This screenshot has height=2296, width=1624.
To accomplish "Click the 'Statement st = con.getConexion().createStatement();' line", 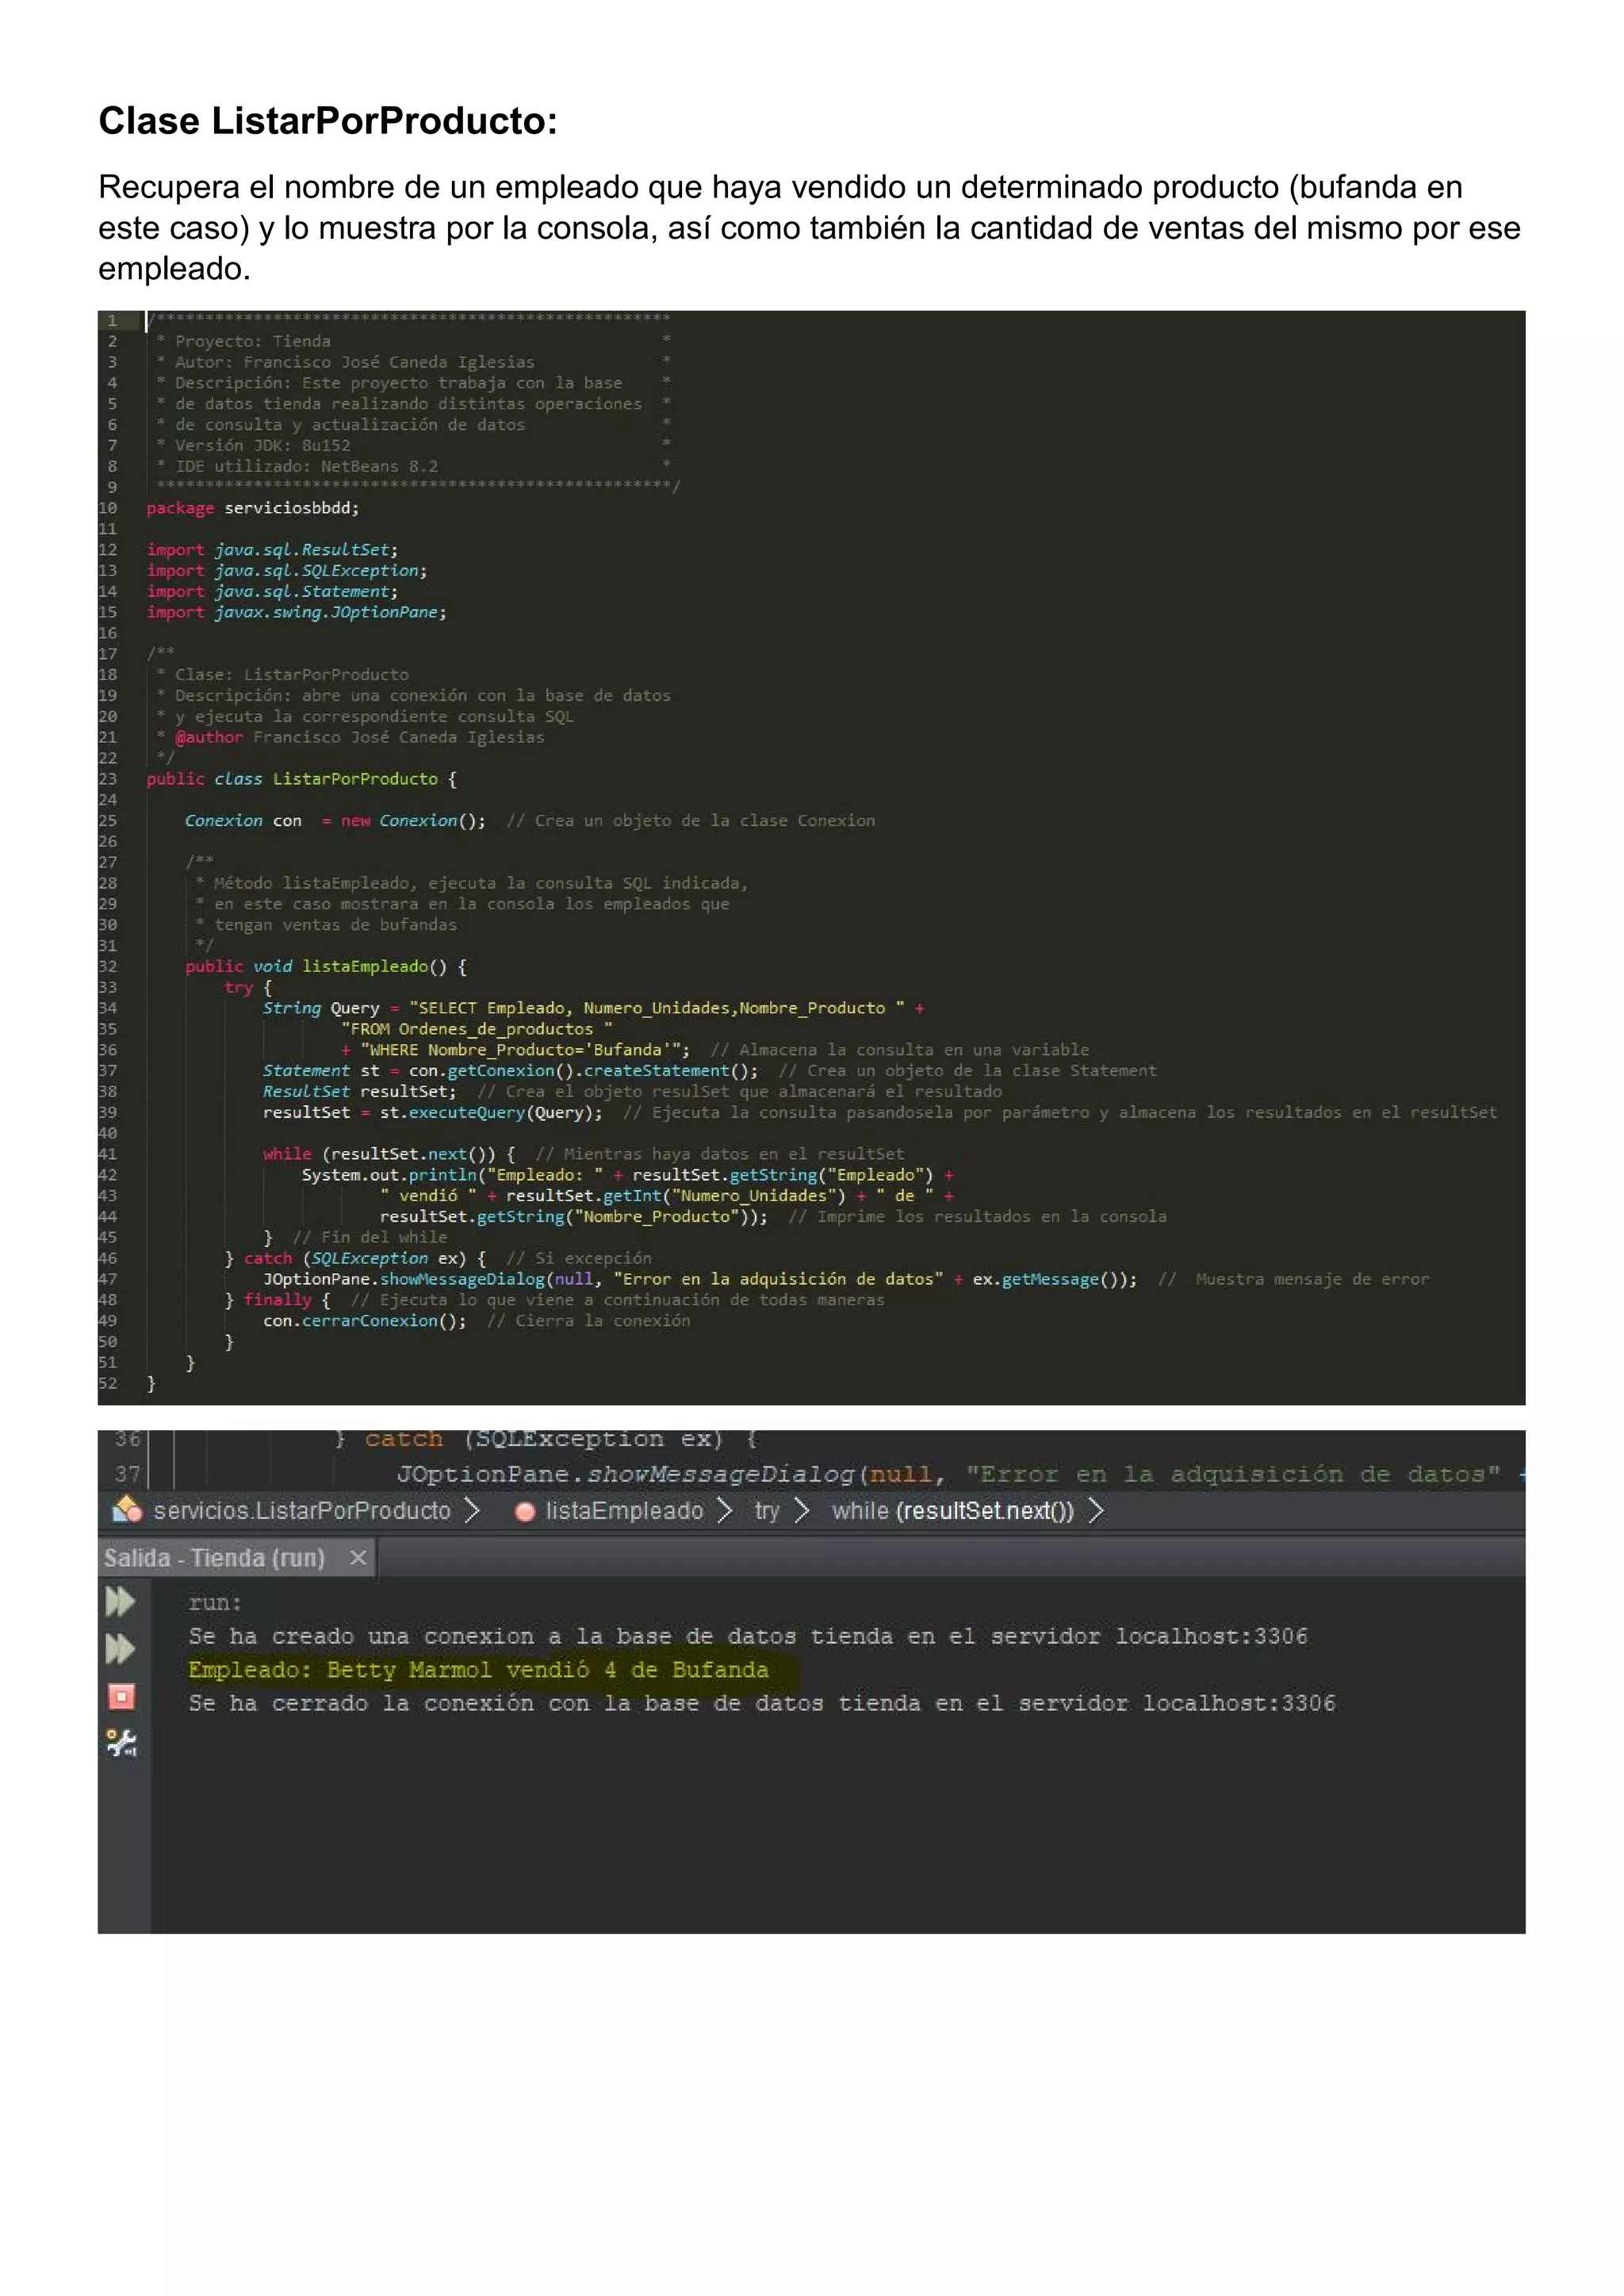I will [x=511, y=1071].
